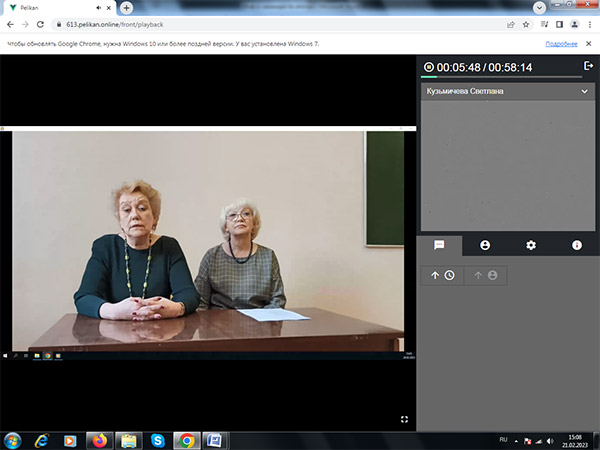Bookmark this page with the star
Image resolution: width=600 pixels, height=450 pixels.
point(526,24)
